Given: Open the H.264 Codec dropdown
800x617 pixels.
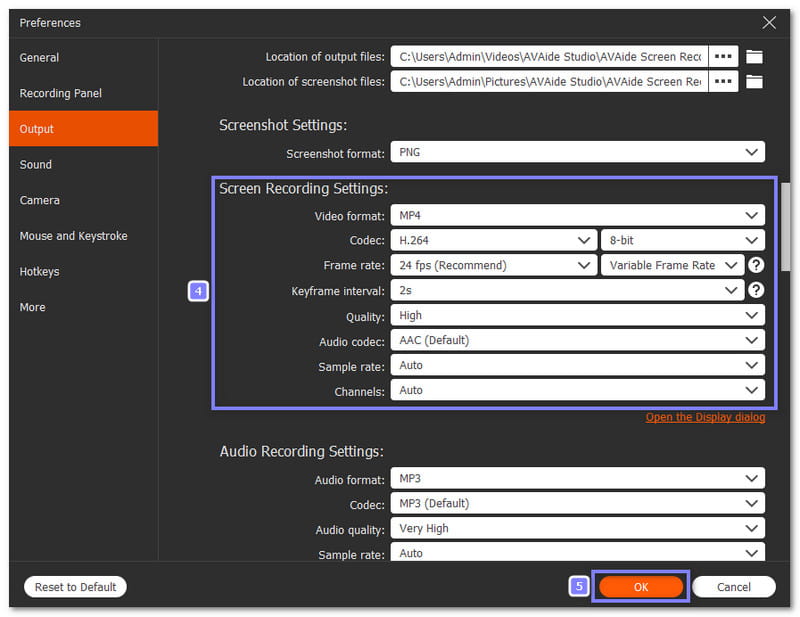Looking at the screenshot, I should click(493, 240).
